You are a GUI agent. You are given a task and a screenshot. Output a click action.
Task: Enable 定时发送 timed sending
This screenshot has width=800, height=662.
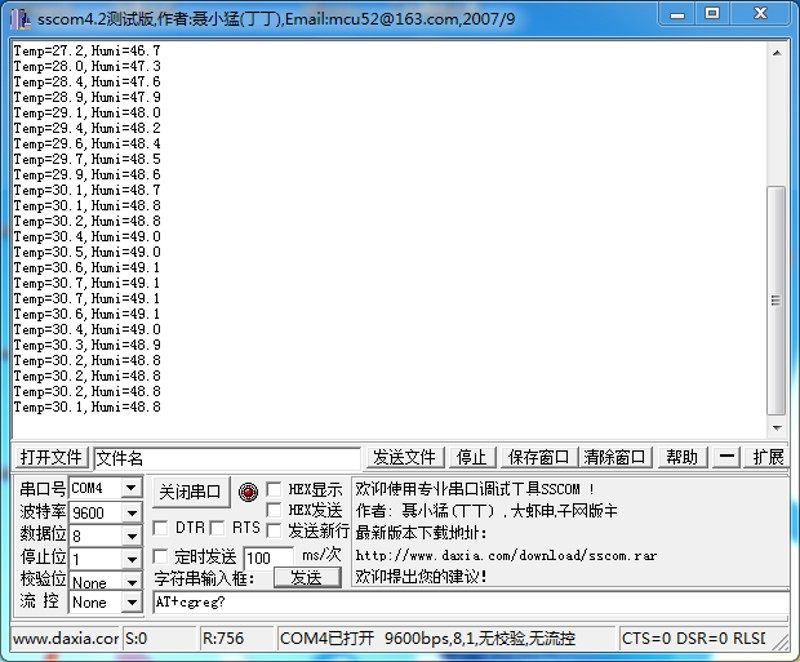[x=160, y=557]
